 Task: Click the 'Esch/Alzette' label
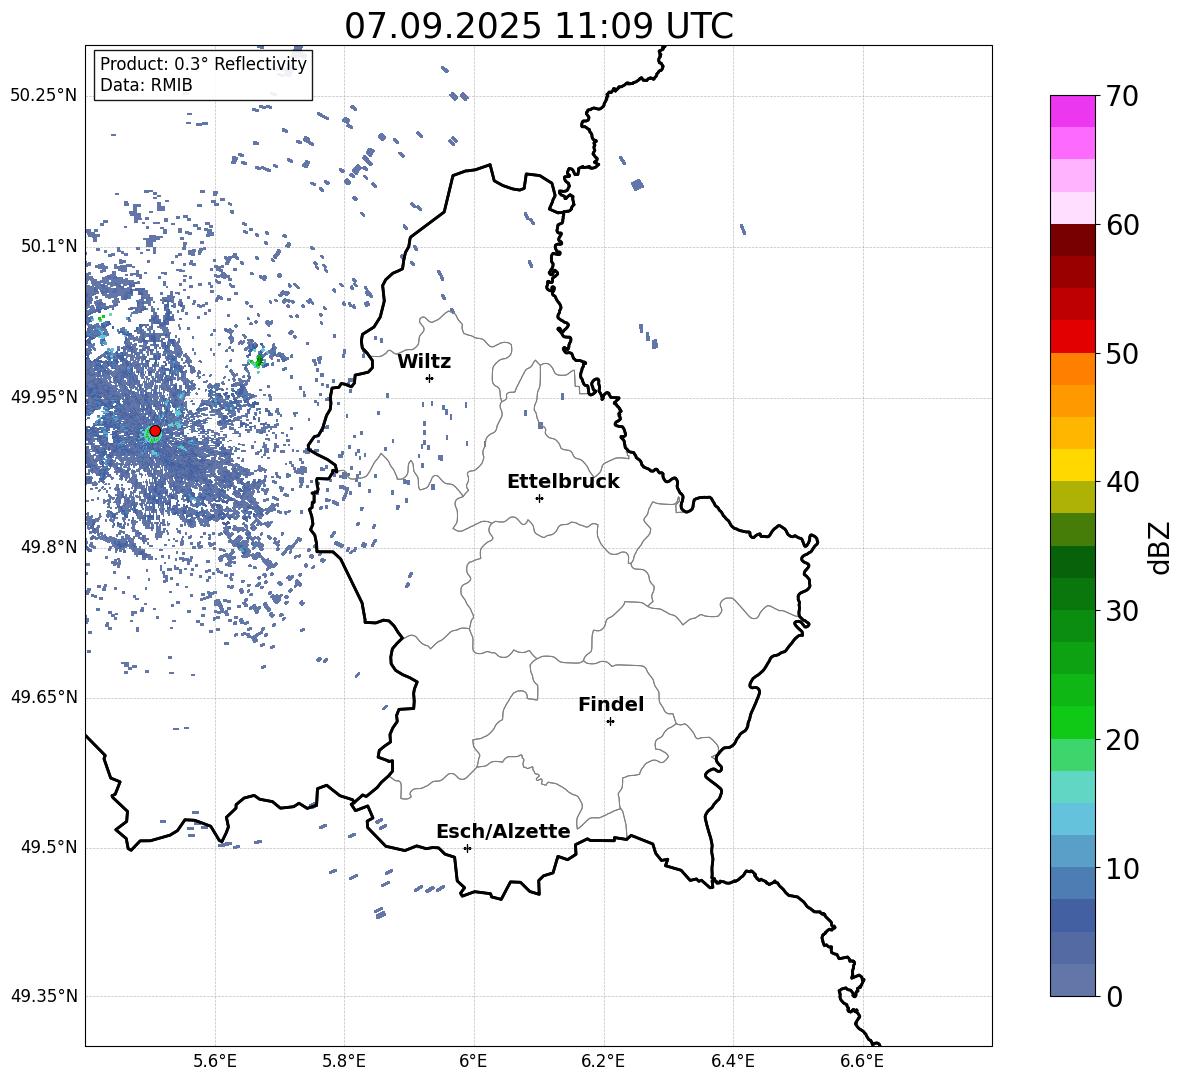[x=503, y=831]
